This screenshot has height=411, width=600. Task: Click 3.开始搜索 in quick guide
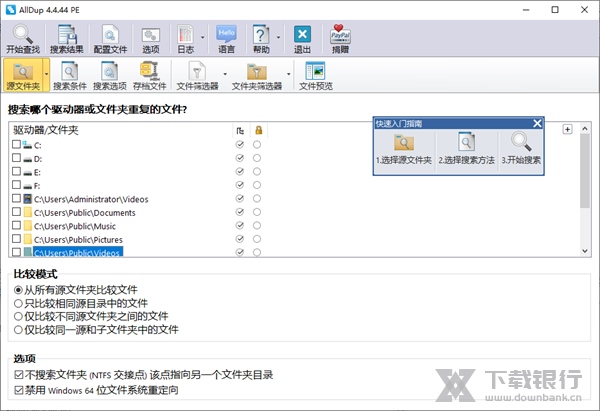click(x=521, y=149)
